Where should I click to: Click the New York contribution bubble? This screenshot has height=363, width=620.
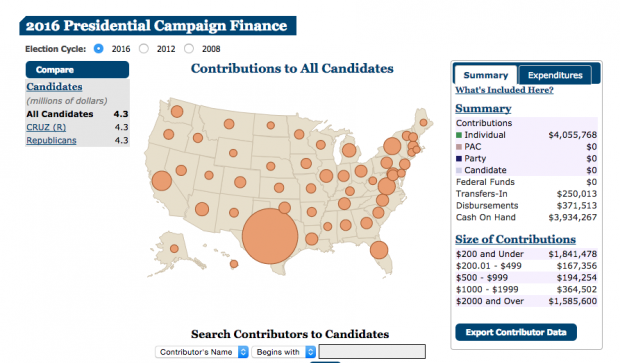click(x=392, y=146)
